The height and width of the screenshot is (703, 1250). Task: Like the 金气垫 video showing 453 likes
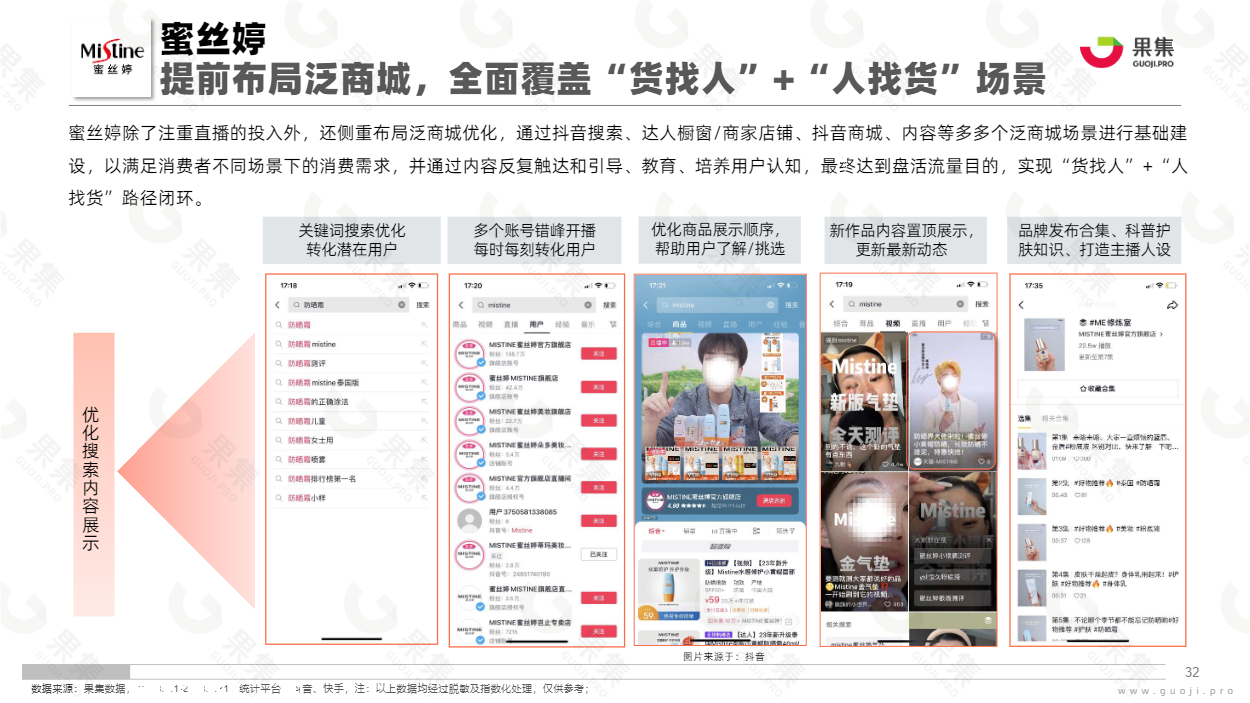pos(889,604)
